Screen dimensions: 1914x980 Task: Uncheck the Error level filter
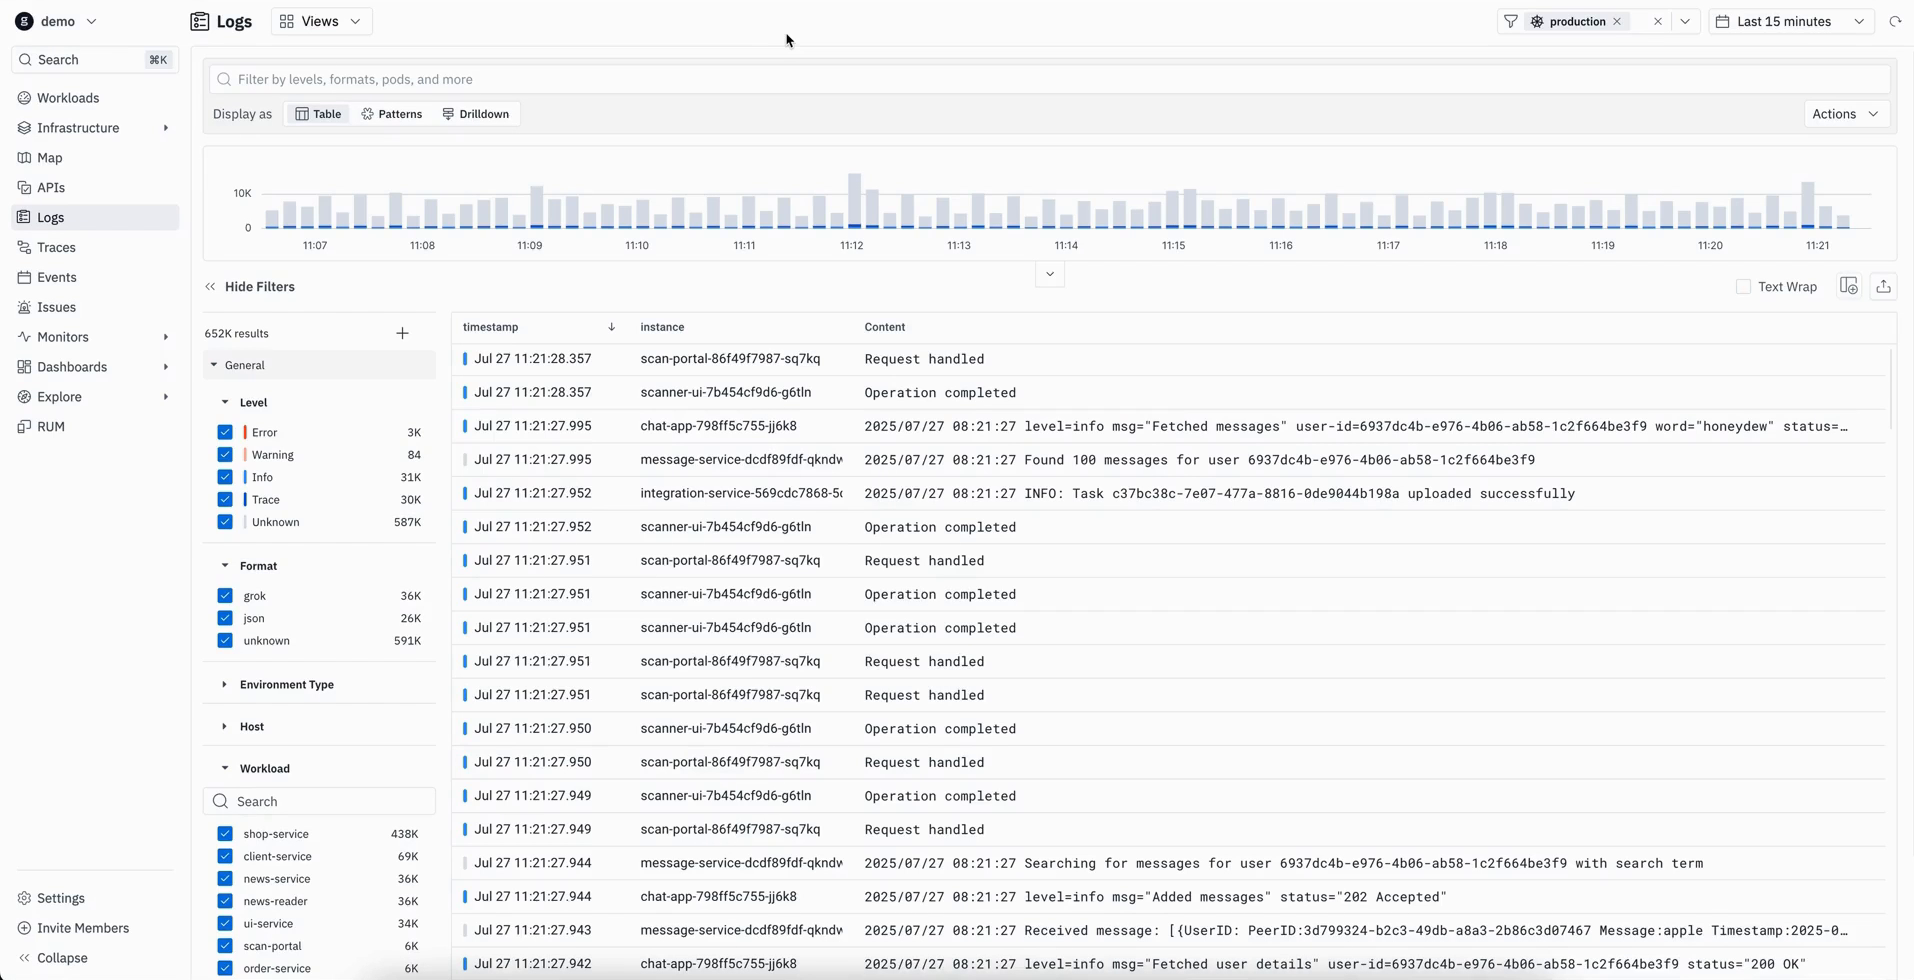225,431
